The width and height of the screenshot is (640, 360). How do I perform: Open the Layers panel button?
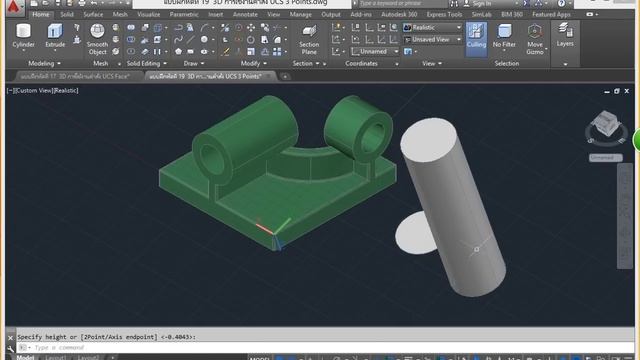[x=565, y=35]
